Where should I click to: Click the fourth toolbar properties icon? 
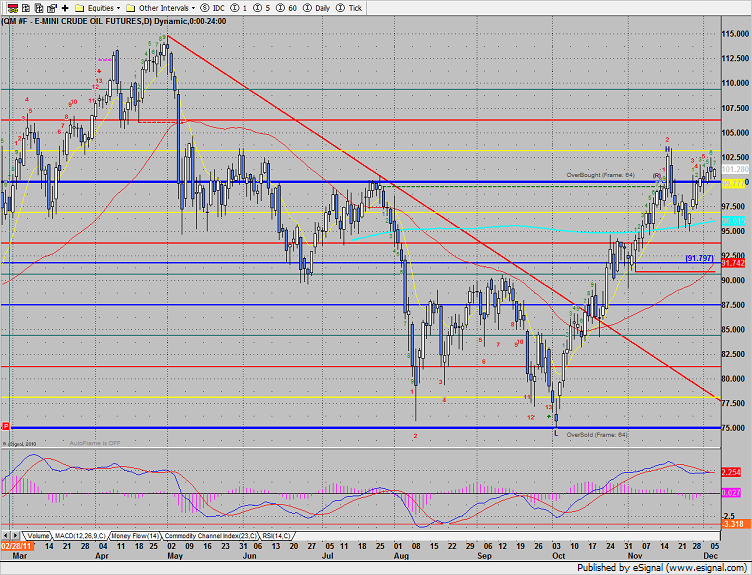click(52, 8)
